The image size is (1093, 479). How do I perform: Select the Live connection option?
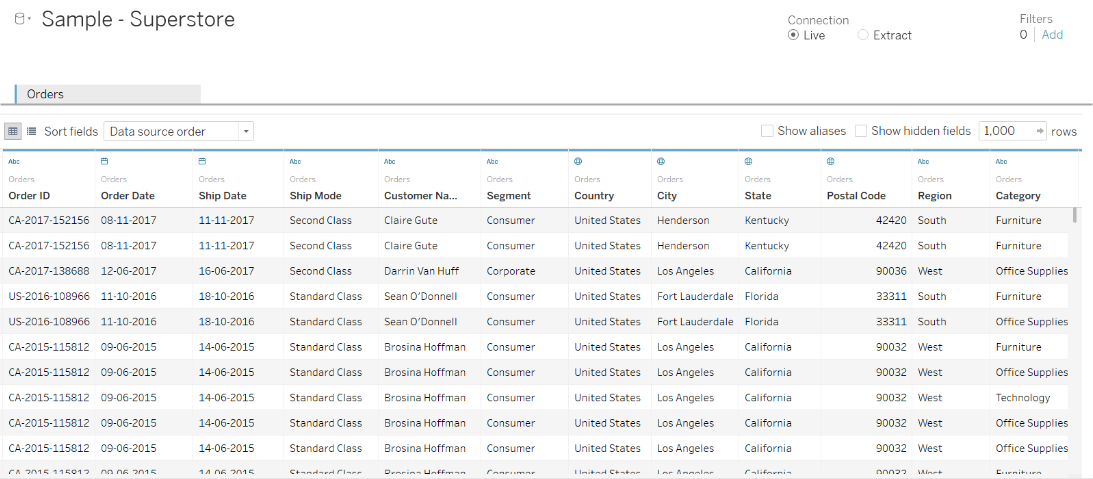point(794,35)
